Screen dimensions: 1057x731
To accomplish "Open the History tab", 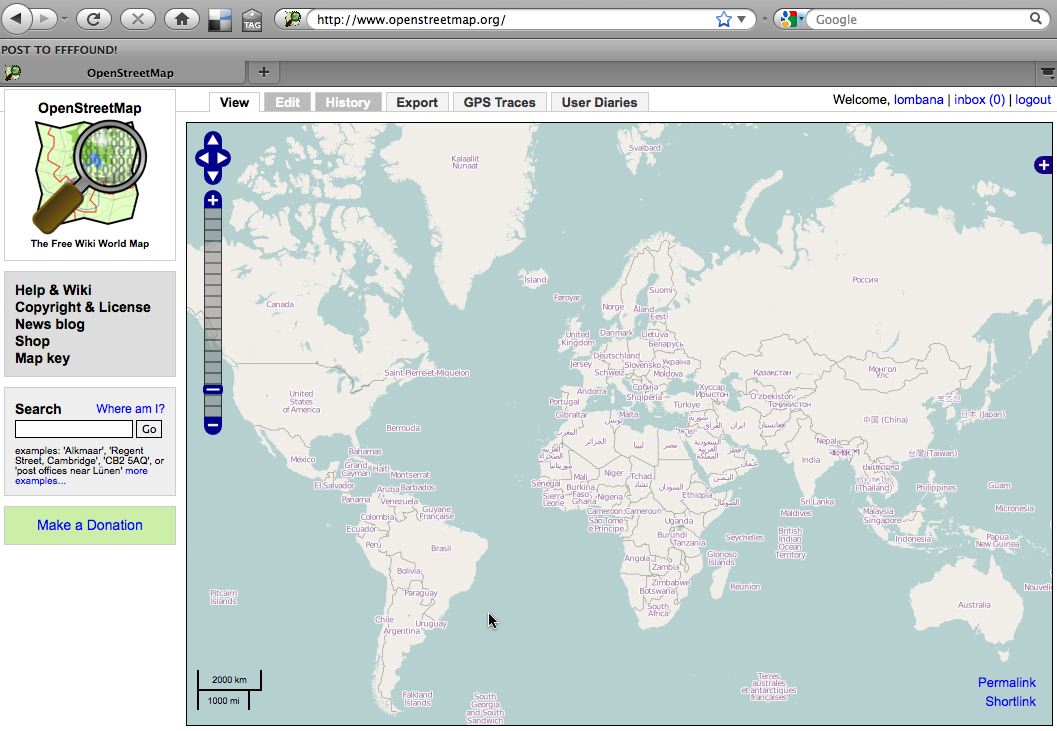I will (x=348, y=103).
